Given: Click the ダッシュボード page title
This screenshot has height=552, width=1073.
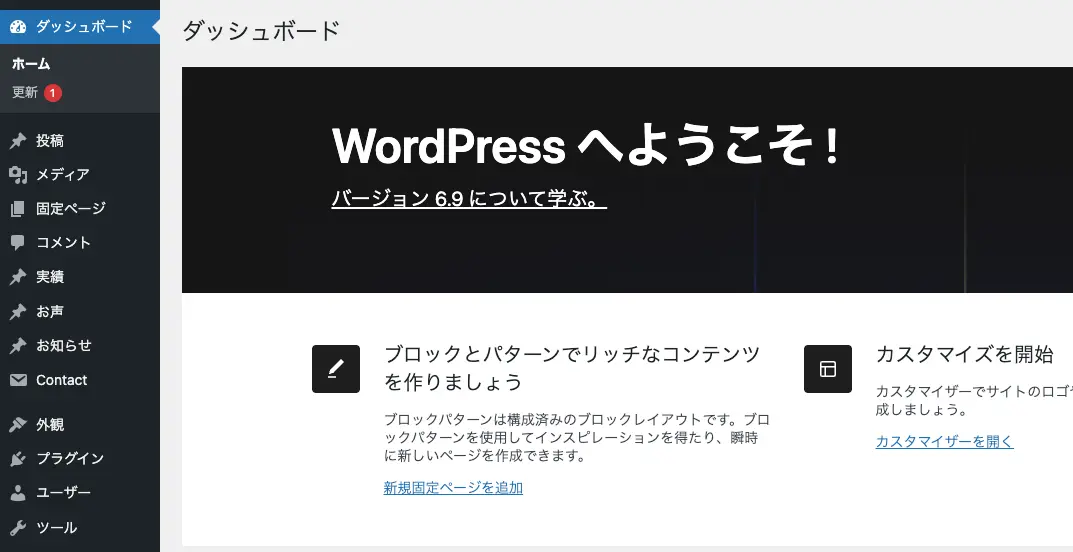Looking at the screenshot, I should click(261, 31).
